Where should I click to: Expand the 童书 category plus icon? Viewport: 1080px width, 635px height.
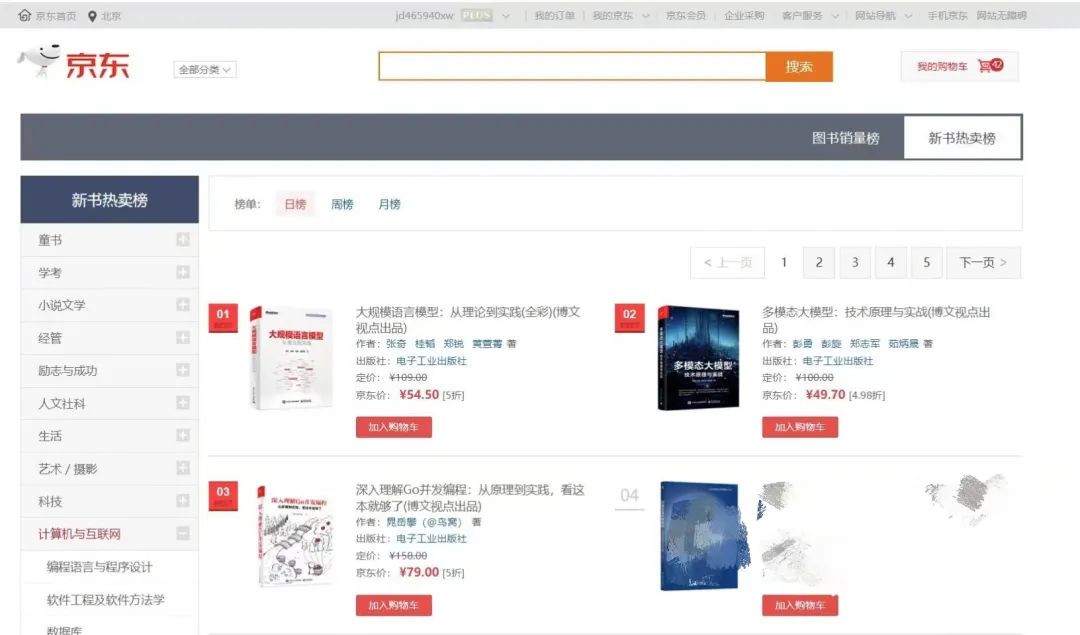(183, 240)
